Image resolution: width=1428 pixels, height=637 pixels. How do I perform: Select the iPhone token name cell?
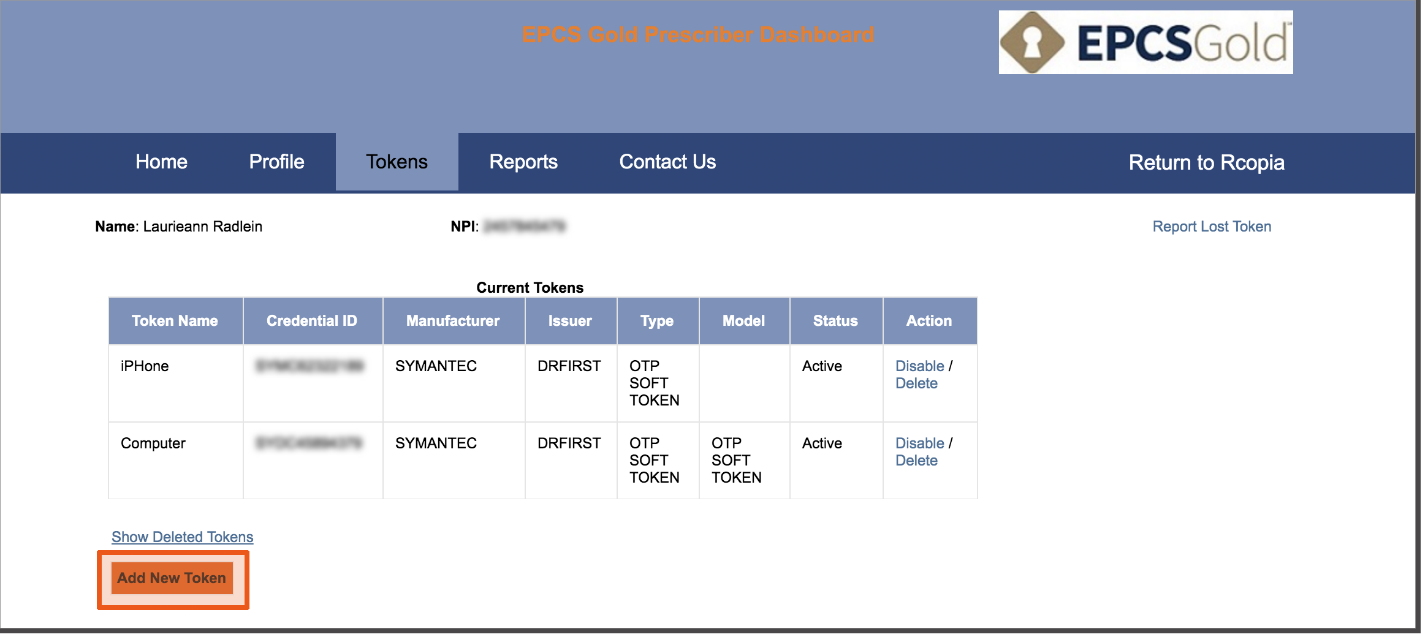coord(175,383)
